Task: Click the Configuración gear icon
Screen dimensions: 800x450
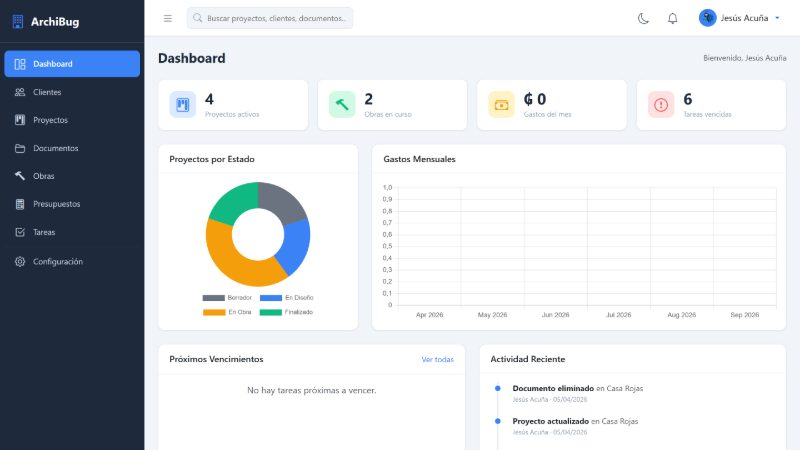Action: 20,261
